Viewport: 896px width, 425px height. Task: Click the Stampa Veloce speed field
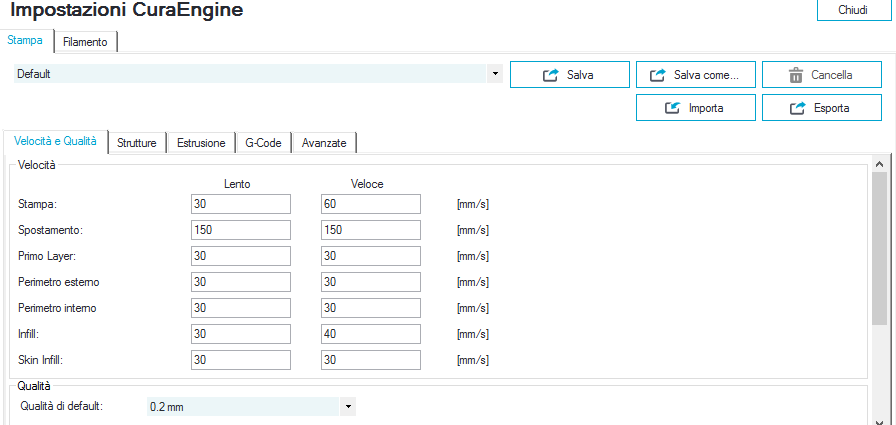point(370,204)
